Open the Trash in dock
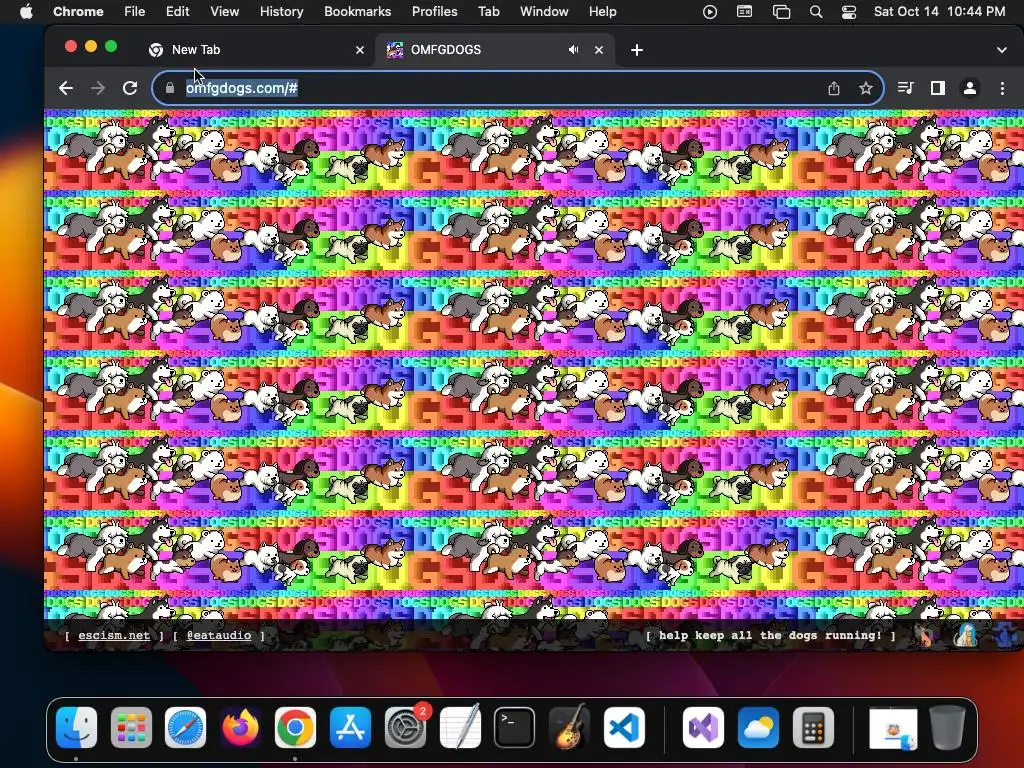 tap(948, 728)
